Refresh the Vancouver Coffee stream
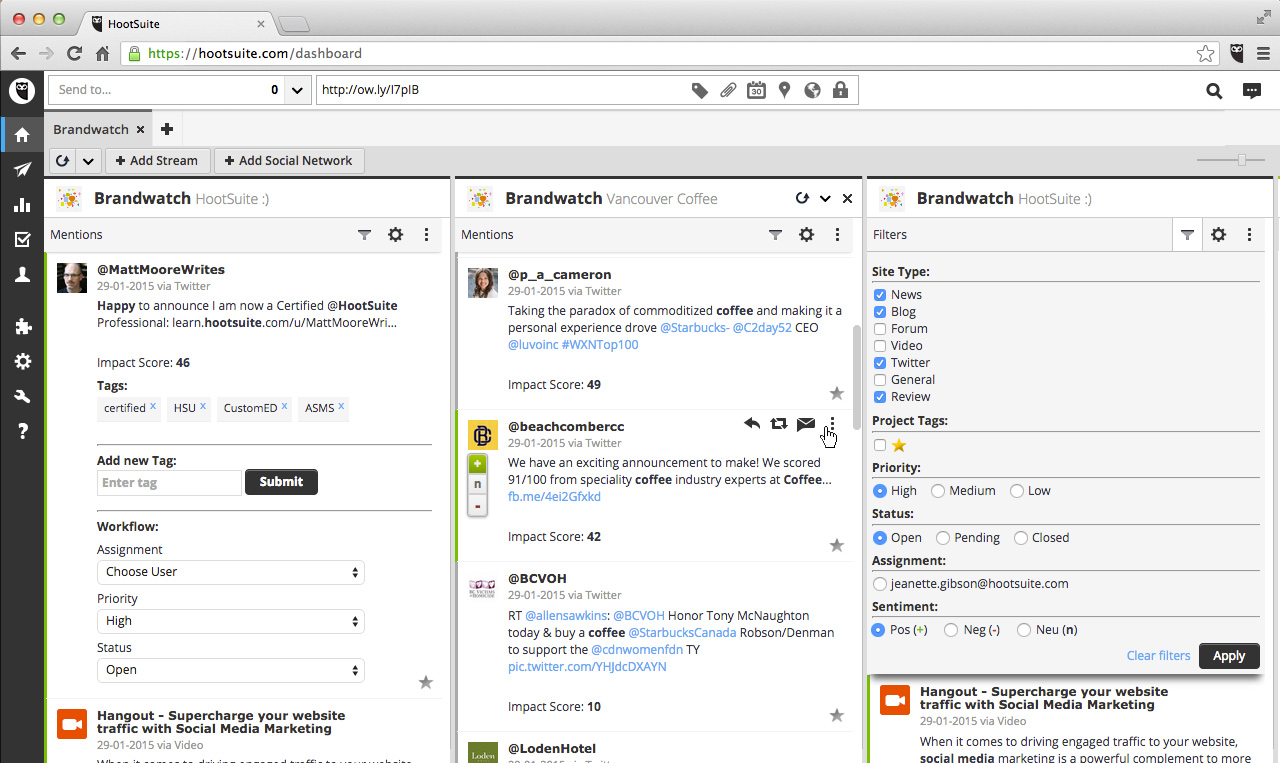The height and width of the screenshot is (763, 1280). 802,198
